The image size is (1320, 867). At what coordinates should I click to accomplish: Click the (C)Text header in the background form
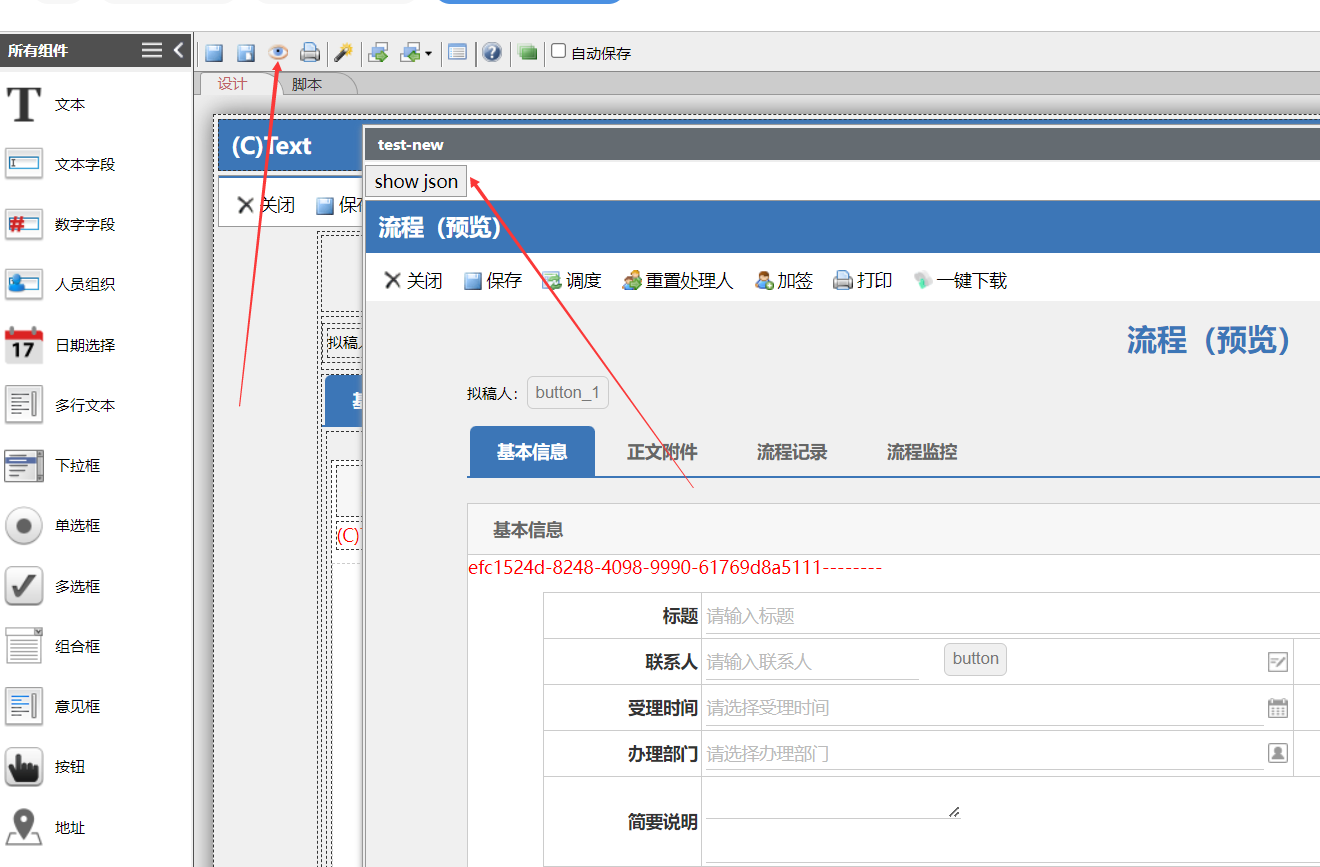click(x=271, y=146)
